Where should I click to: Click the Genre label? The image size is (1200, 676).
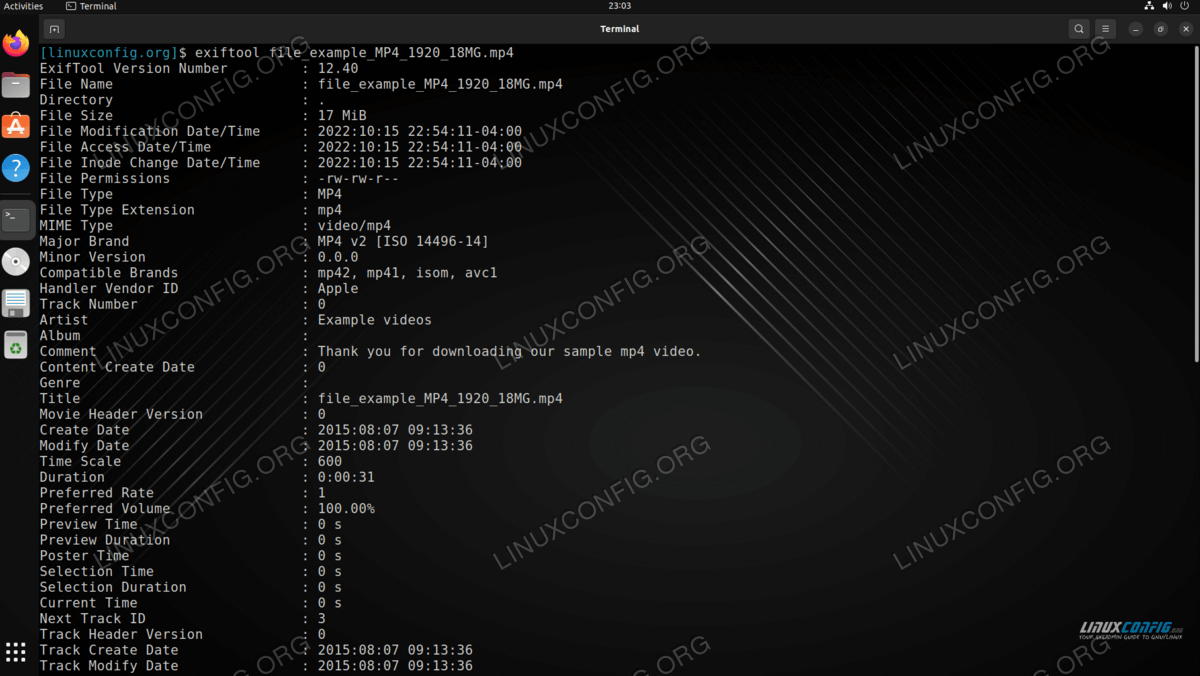(60, 383)
